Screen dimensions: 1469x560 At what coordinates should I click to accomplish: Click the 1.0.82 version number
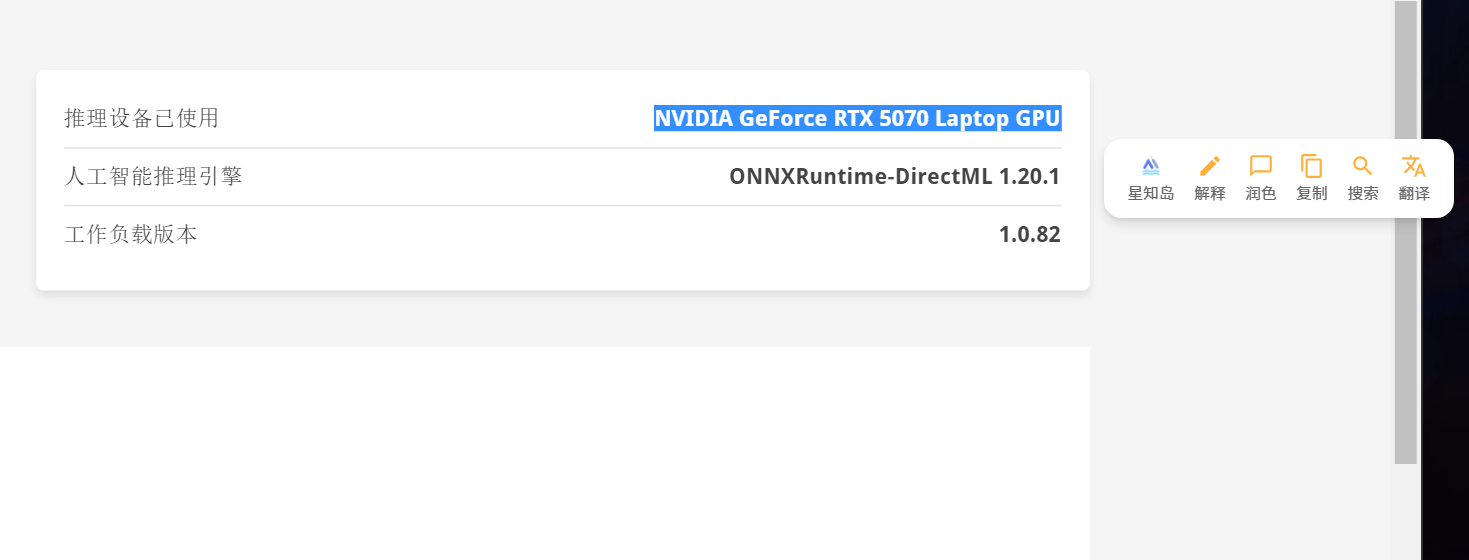[x=1029, y=235]
